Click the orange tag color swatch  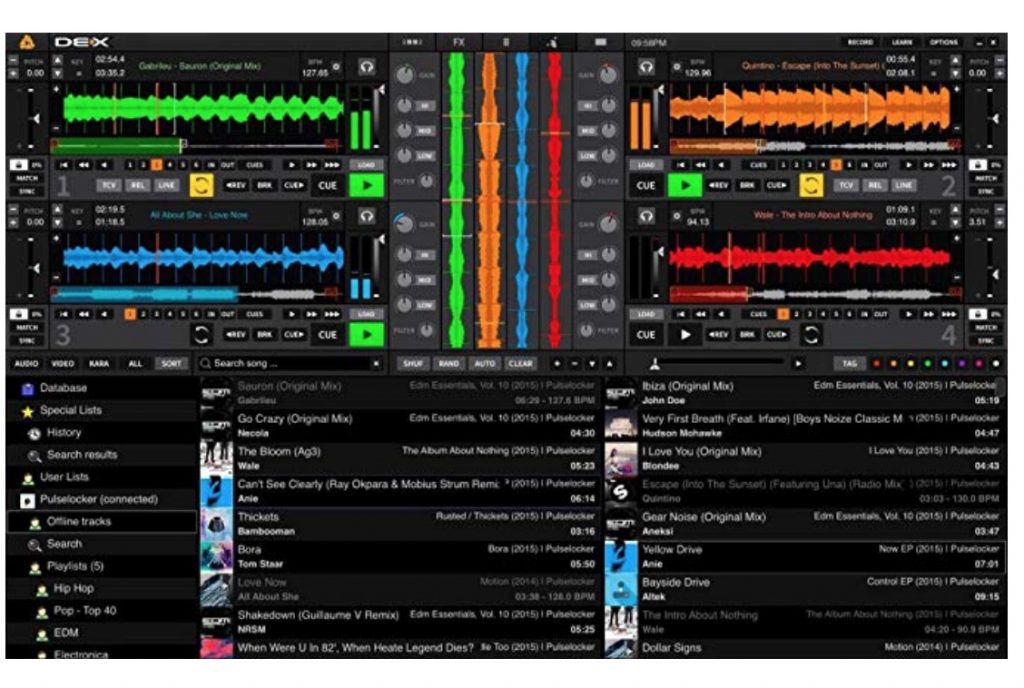point(893,364)
